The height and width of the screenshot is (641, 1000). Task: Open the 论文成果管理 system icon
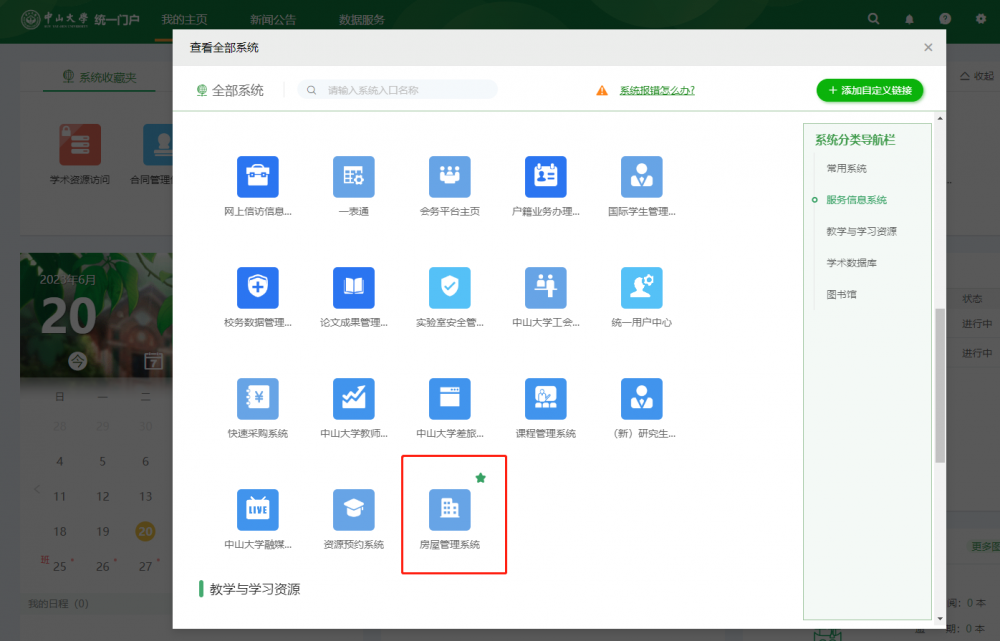(353, 288)
